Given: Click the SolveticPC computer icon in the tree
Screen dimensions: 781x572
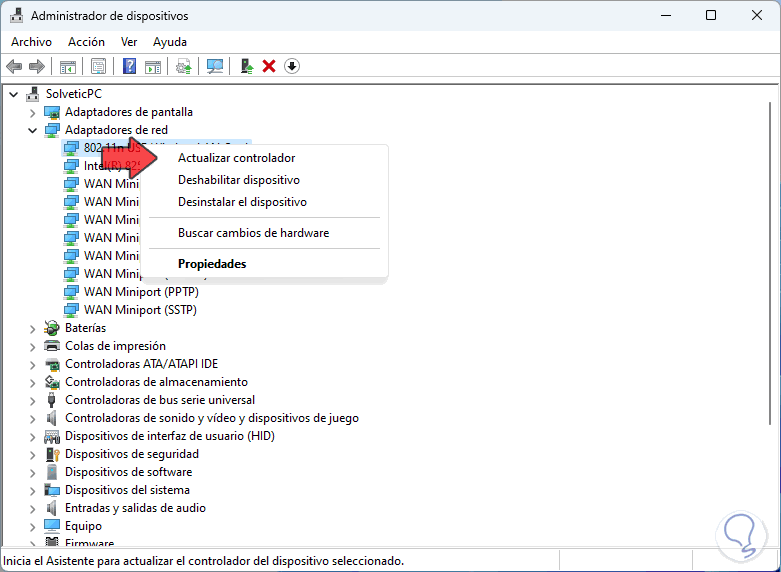Looking at the screenshot, I should 33,94.
